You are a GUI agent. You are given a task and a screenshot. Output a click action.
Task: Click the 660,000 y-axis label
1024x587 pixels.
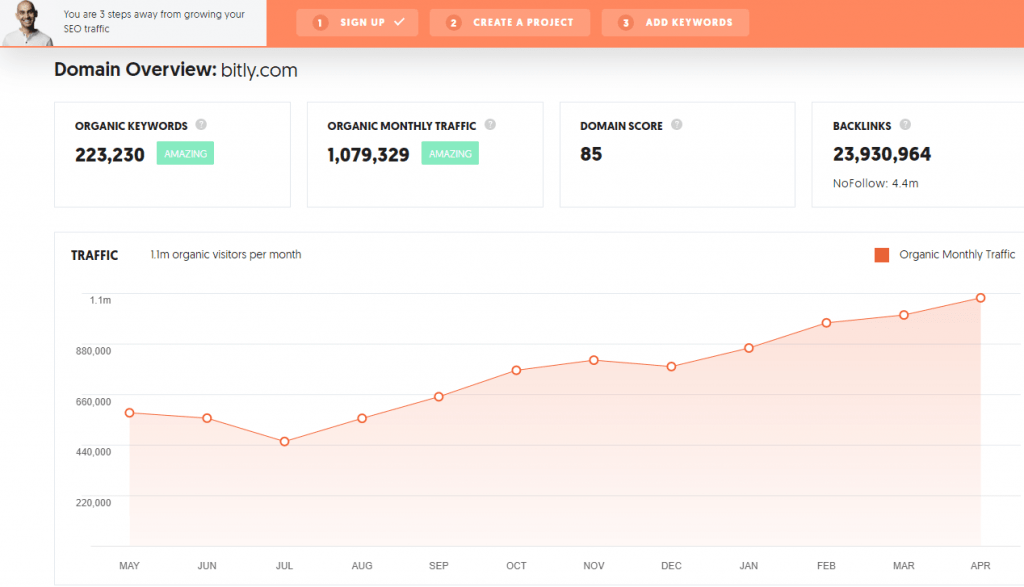tap(93, 402)
